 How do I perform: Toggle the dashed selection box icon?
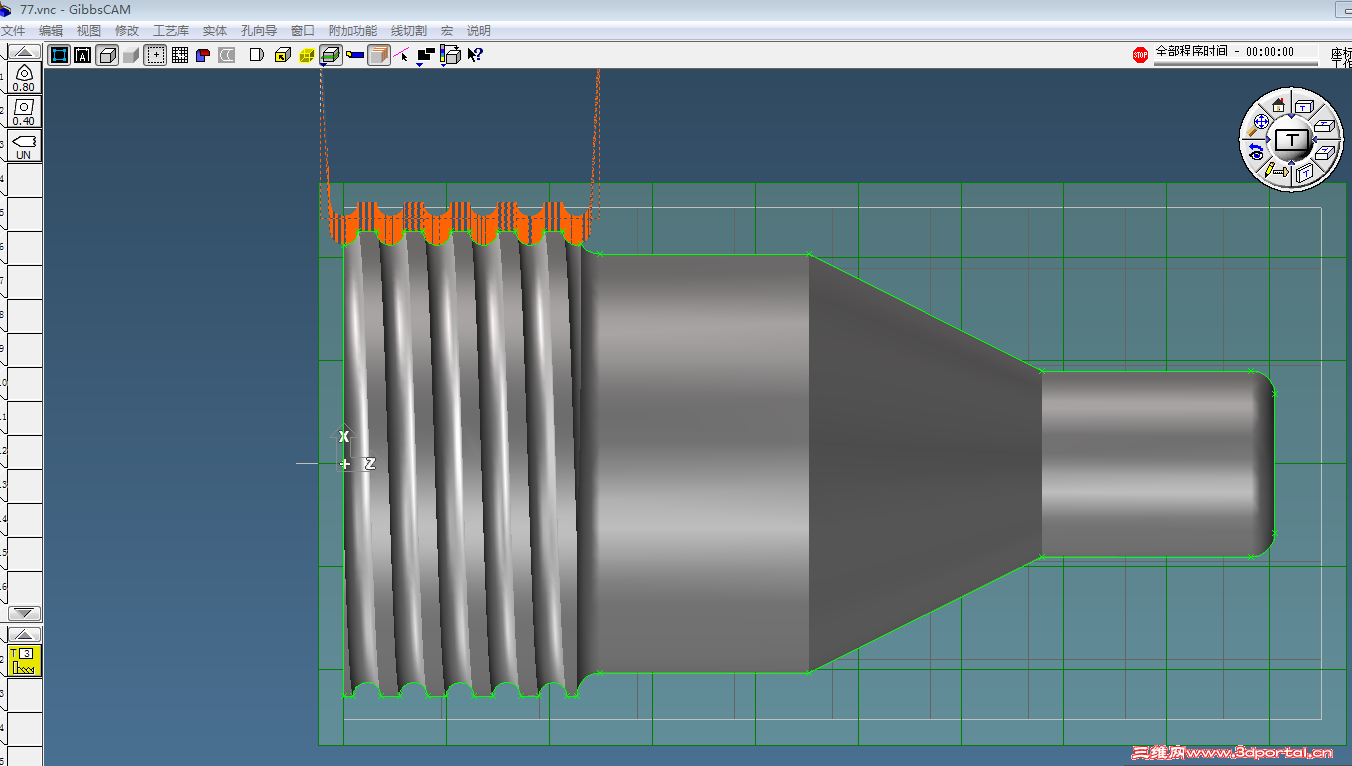tap(155, 55)
